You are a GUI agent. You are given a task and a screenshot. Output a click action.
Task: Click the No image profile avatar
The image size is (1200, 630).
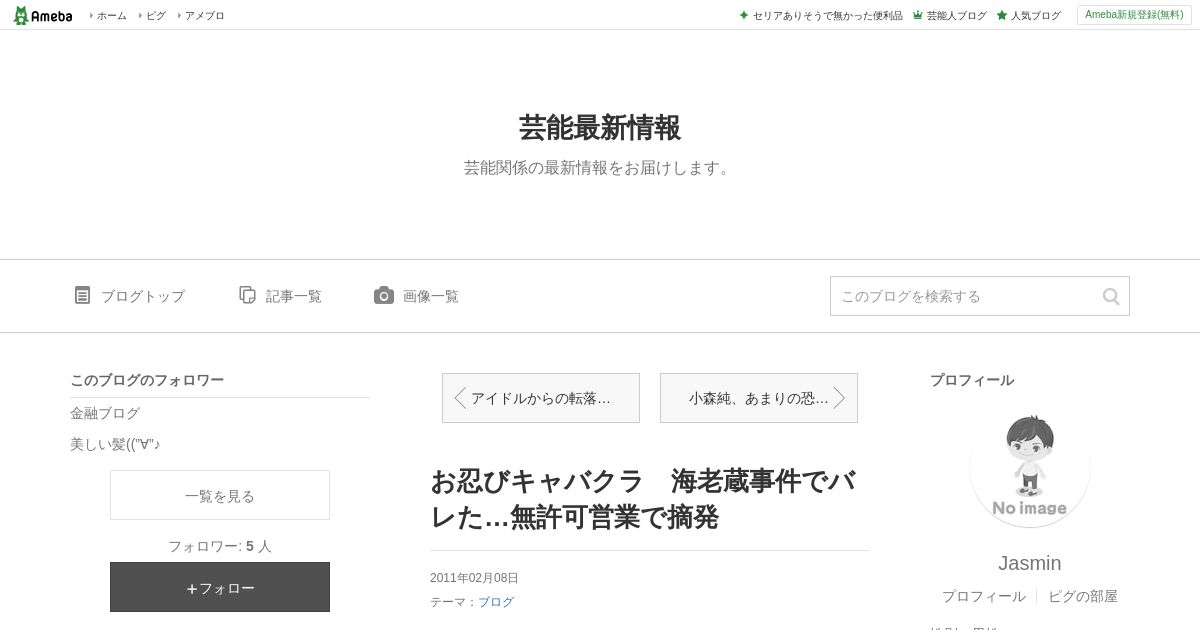click(1030, 468)
